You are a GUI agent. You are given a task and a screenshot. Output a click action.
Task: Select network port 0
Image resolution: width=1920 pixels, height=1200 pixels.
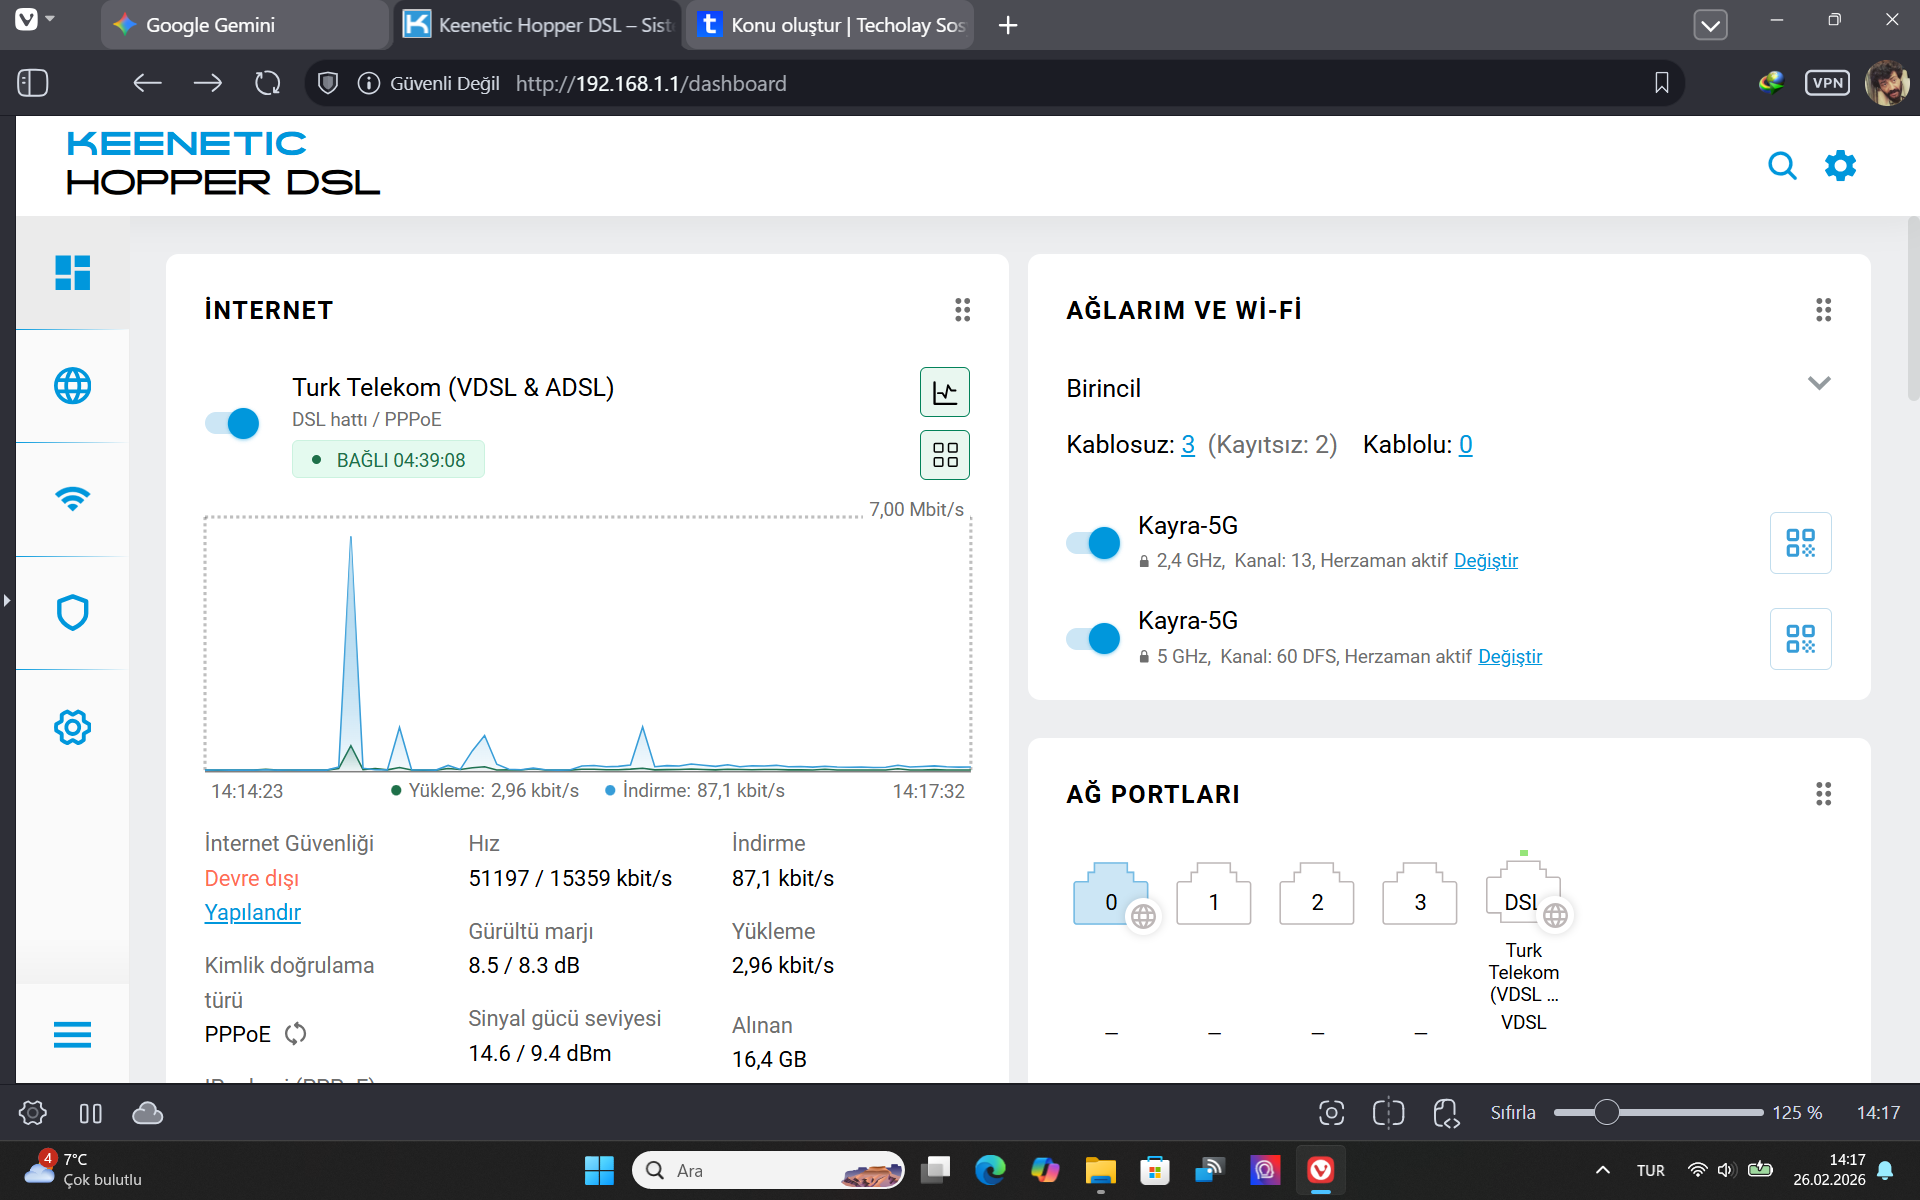1111,895
